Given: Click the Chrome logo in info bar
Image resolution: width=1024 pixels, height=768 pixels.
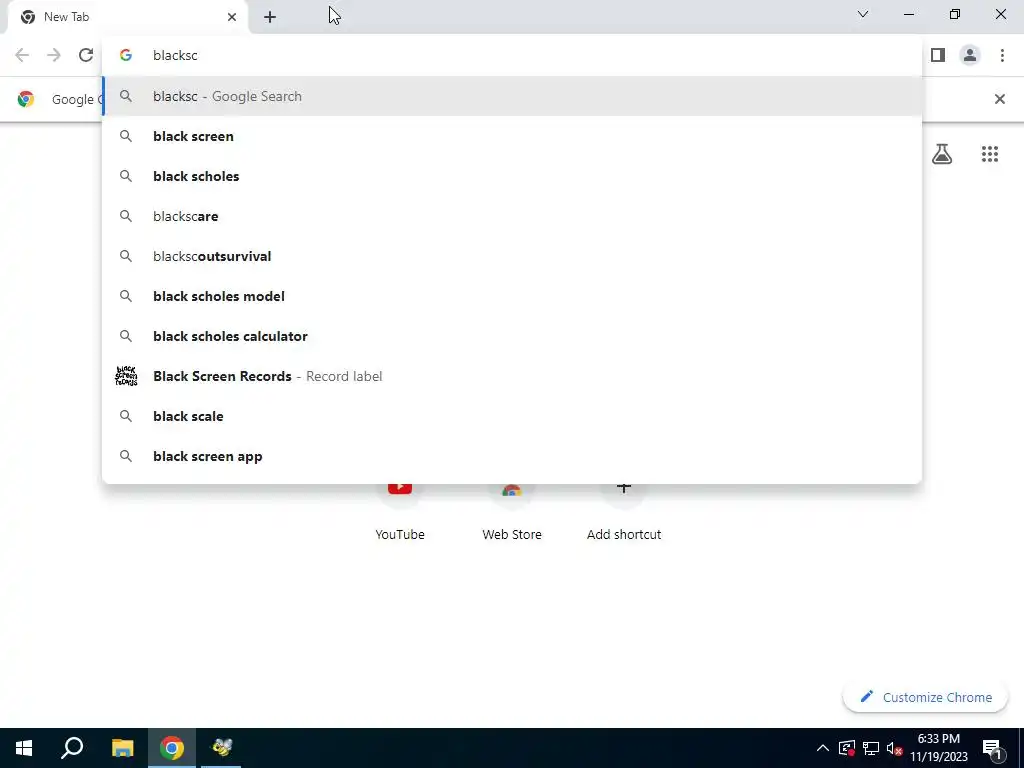Looking at the screenshot, I should pos(25,99).
